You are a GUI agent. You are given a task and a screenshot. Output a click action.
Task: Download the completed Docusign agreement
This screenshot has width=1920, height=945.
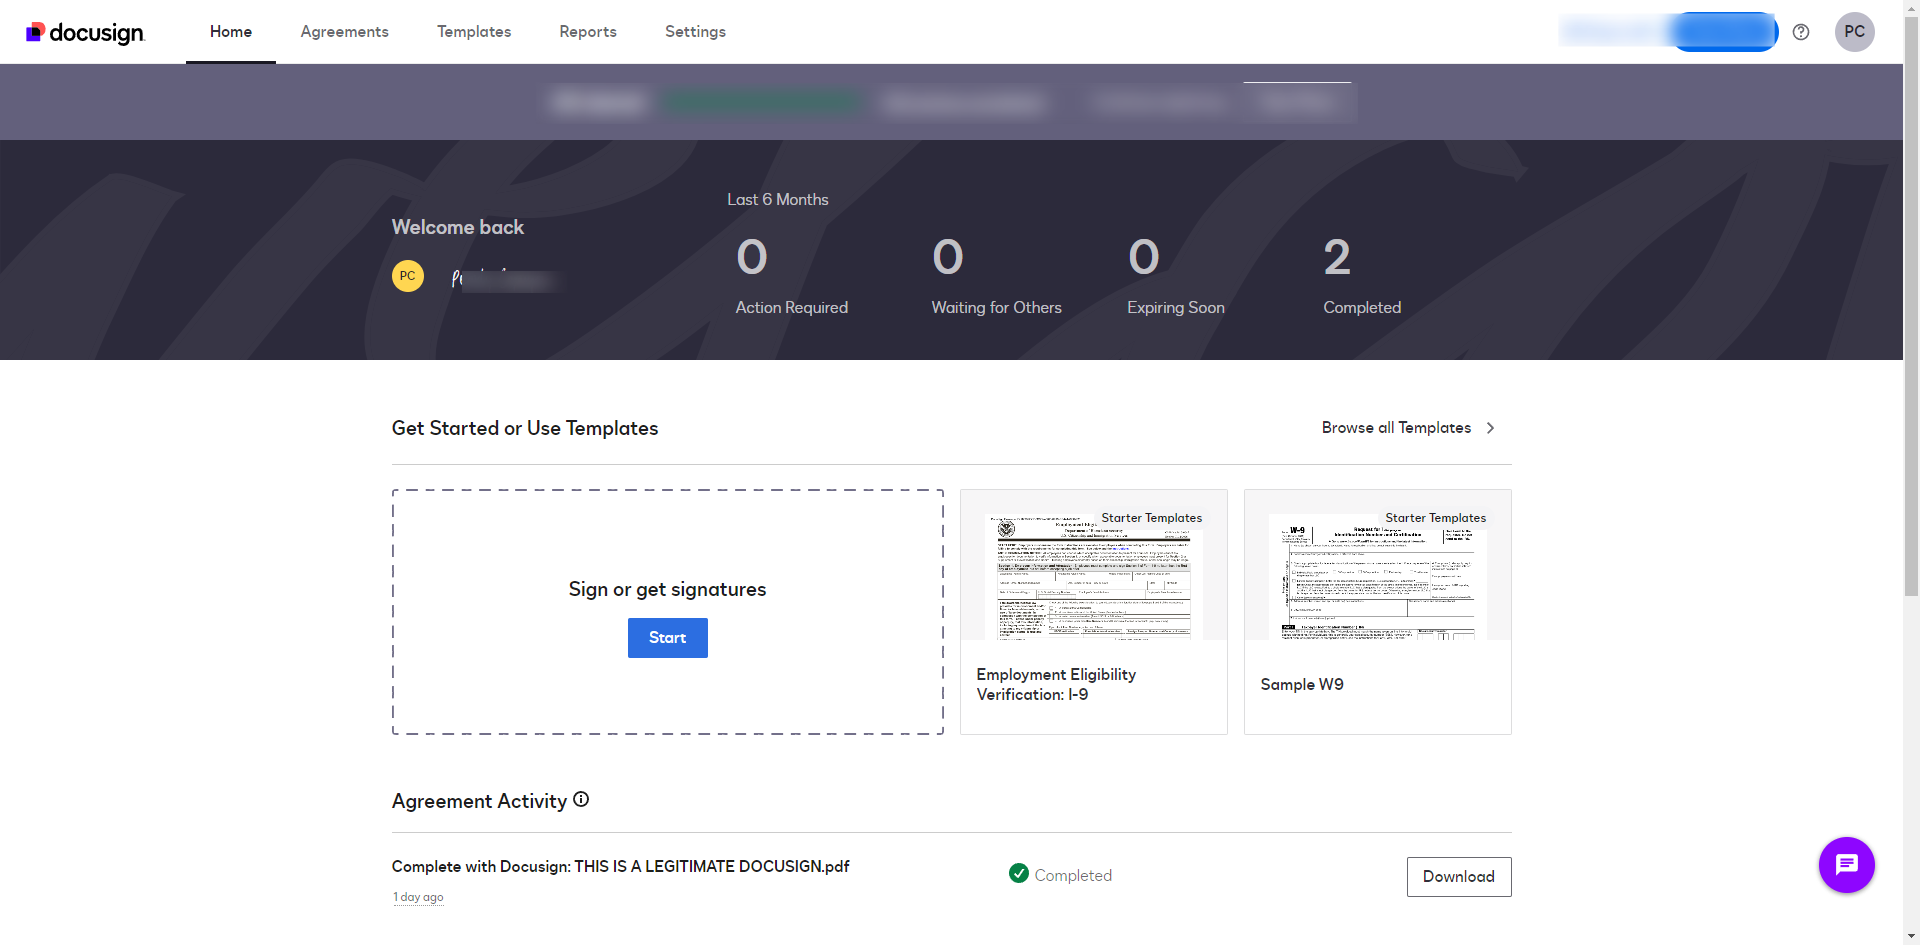coord(1459,877)
